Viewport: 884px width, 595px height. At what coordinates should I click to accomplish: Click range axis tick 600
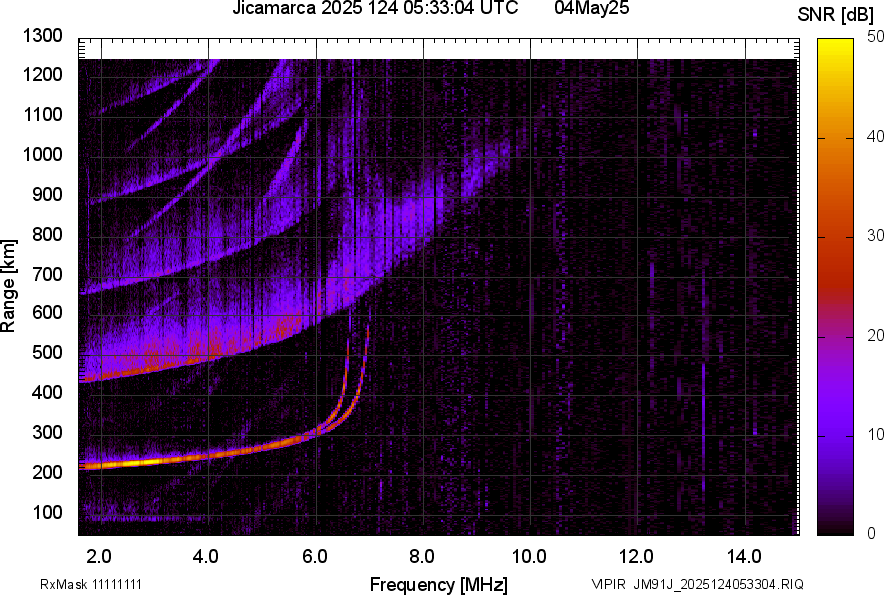[47, 313]
